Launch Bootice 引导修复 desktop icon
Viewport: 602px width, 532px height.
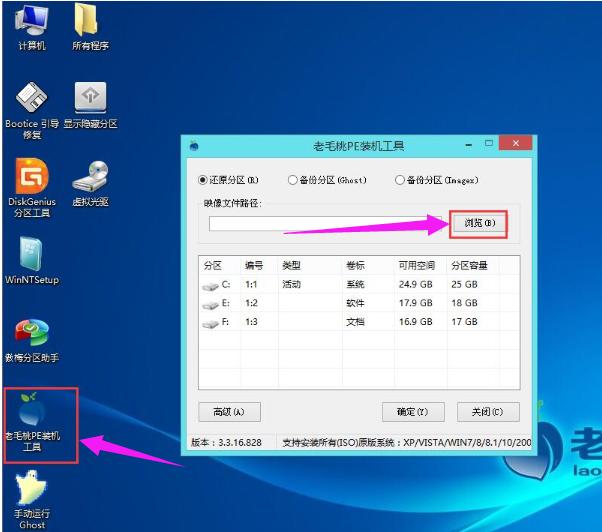tap(31, 100)
